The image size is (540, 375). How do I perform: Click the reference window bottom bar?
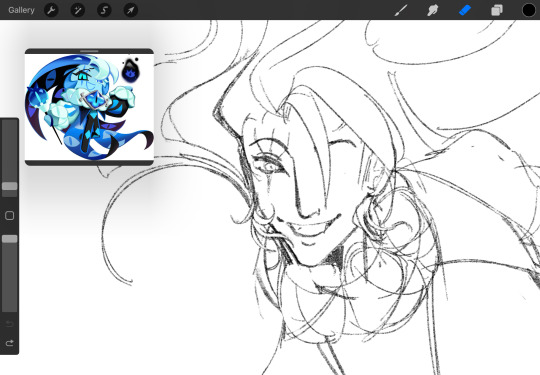[89, 163]
